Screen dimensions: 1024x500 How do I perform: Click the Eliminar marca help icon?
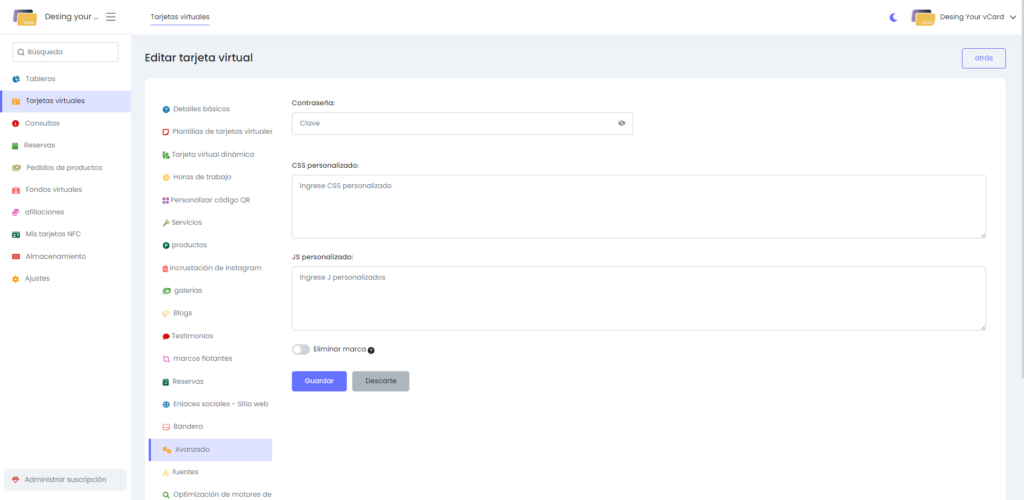pyautogui.click(x=371, y=350)
